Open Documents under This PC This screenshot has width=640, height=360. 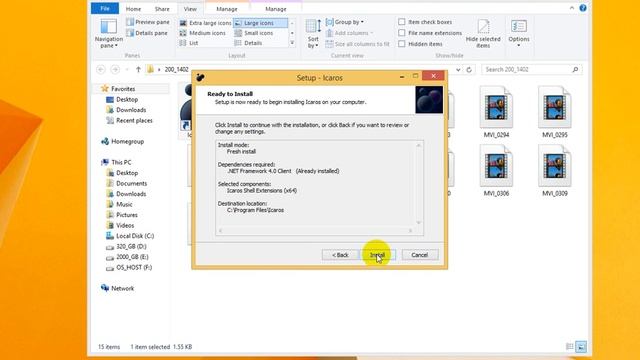pyautogui.click(x=131, y=183)
